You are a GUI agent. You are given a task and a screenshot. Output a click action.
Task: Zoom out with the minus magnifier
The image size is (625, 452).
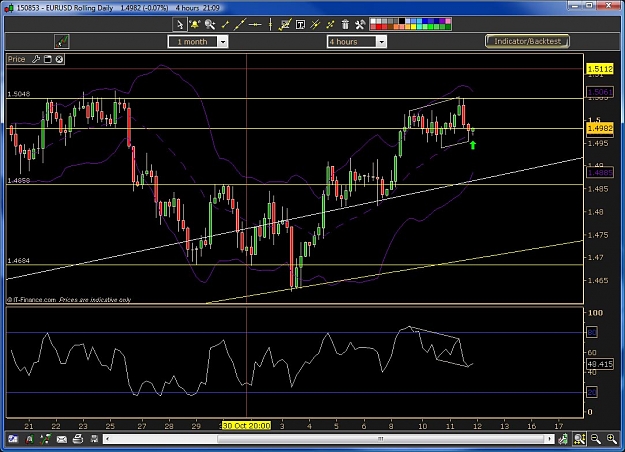(596, 439)
